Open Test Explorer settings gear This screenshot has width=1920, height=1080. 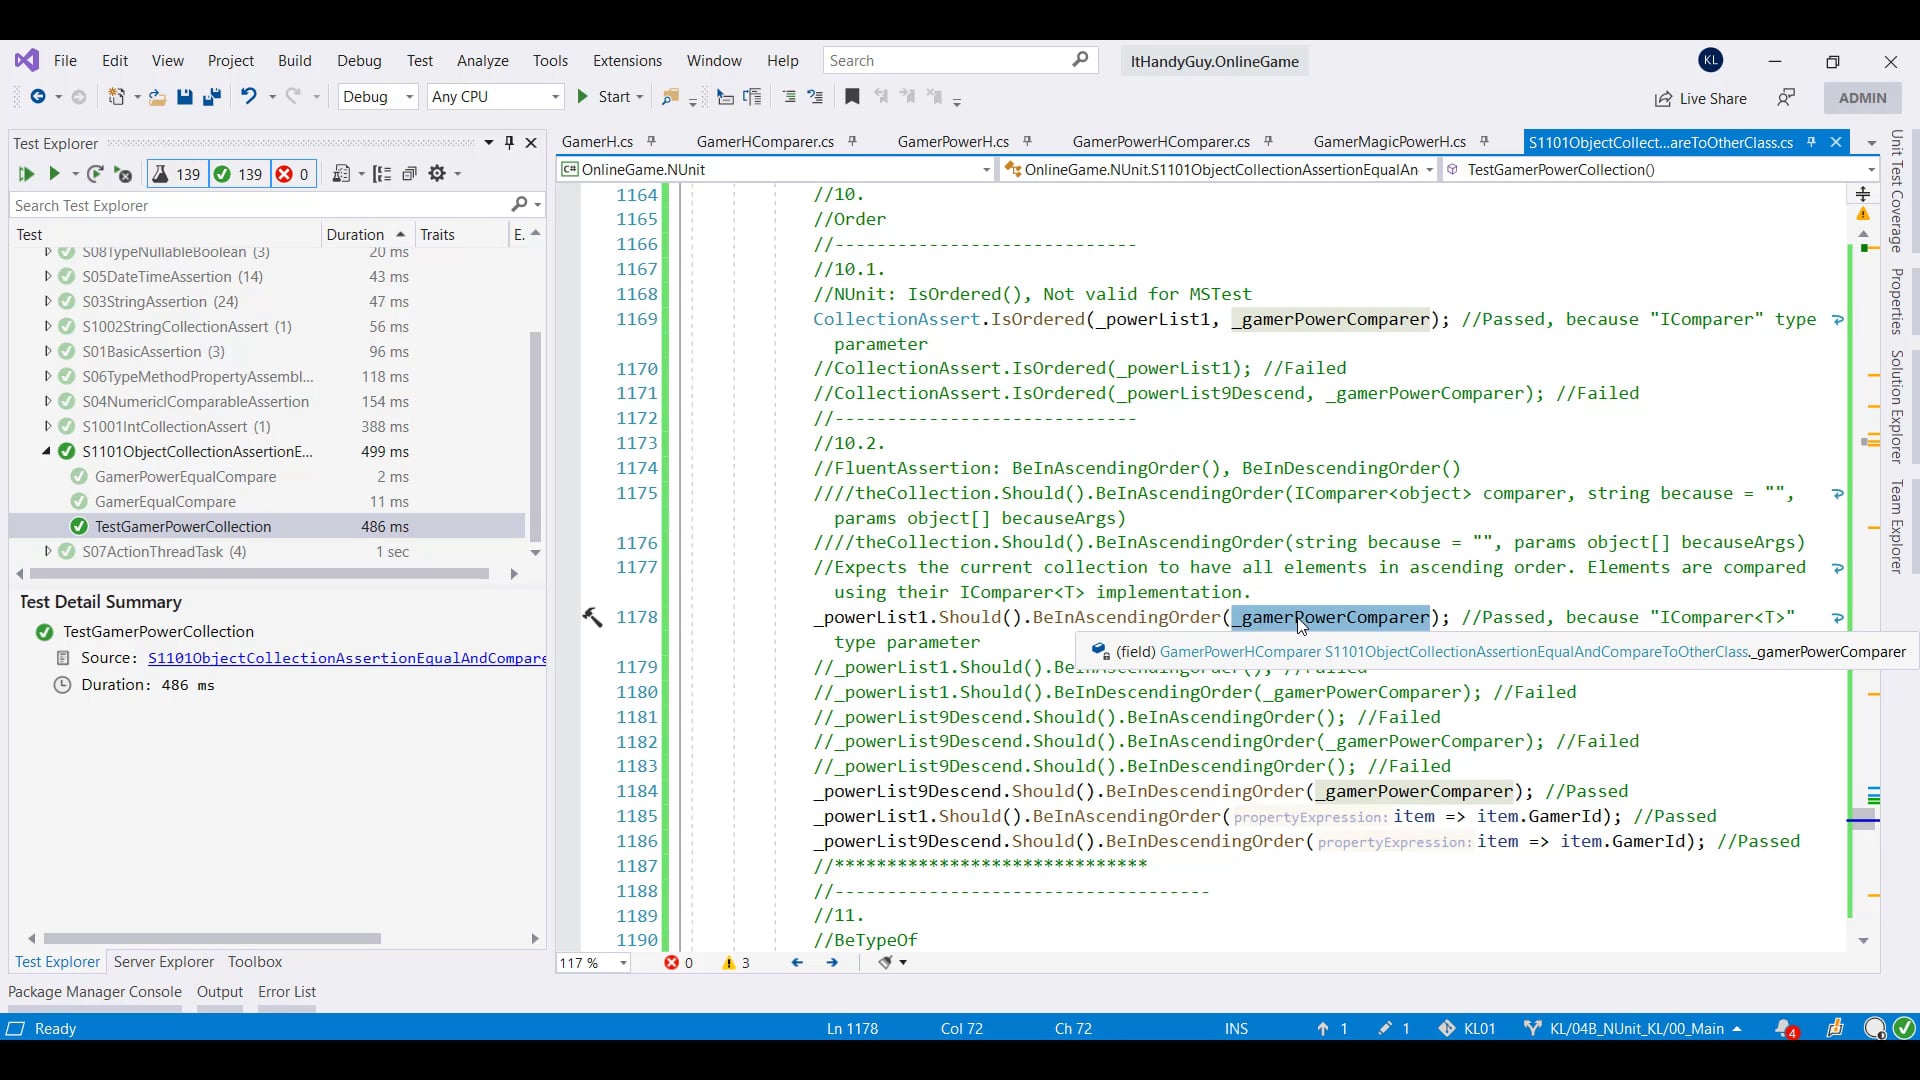[x=437, y=174]
